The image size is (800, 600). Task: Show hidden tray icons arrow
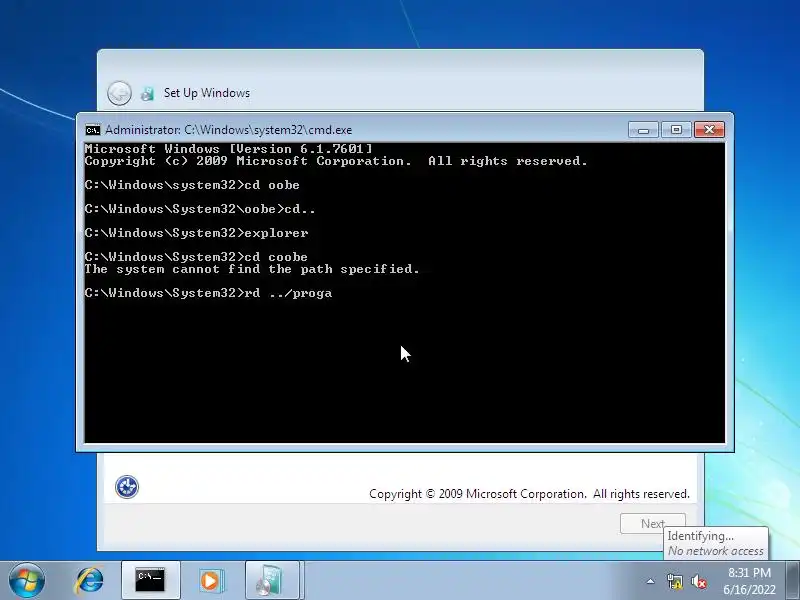(651, 581)
